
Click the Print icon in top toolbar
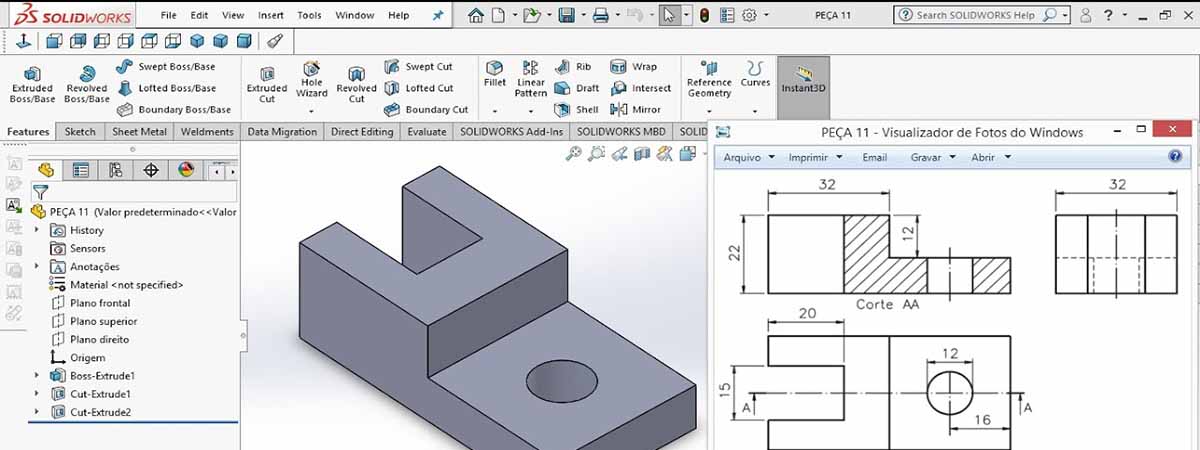[x=600, y=15]
